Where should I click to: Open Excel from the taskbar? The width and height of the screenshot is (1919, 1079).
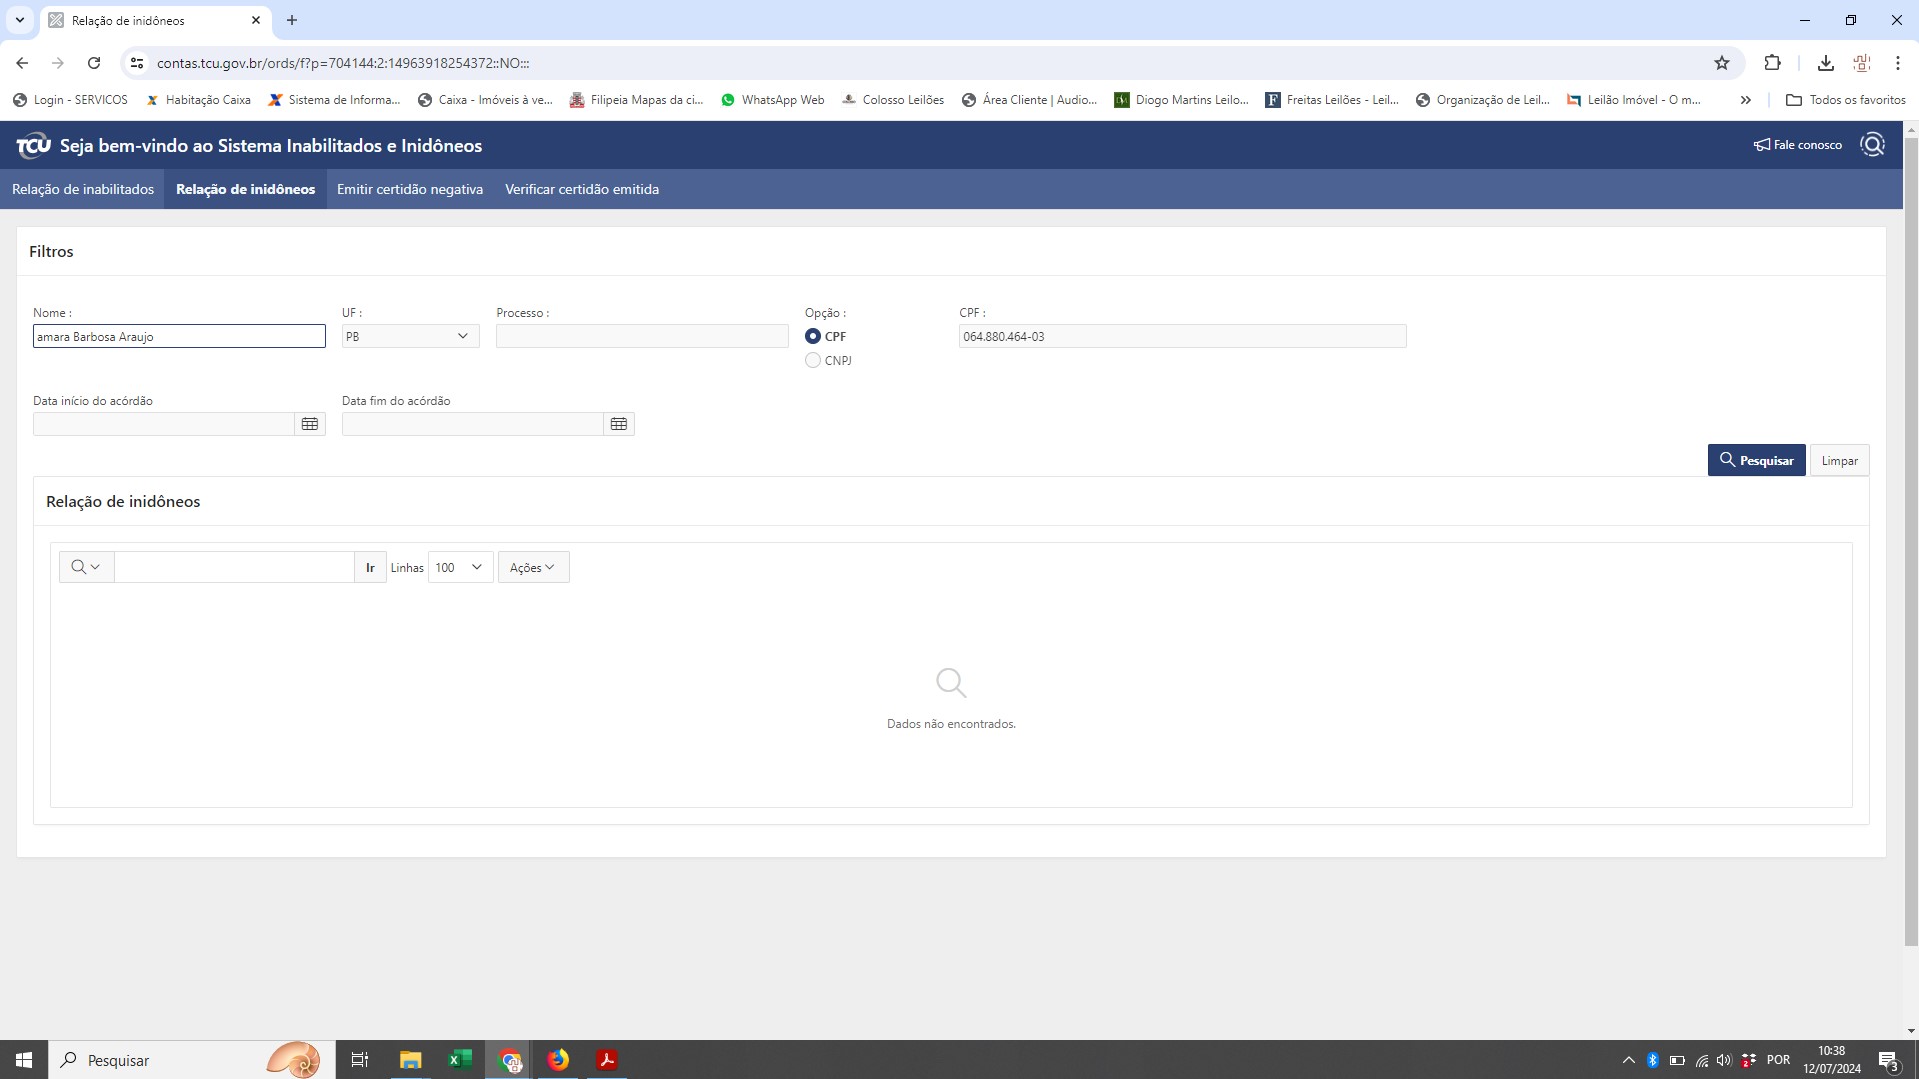tap(459, 1060)
